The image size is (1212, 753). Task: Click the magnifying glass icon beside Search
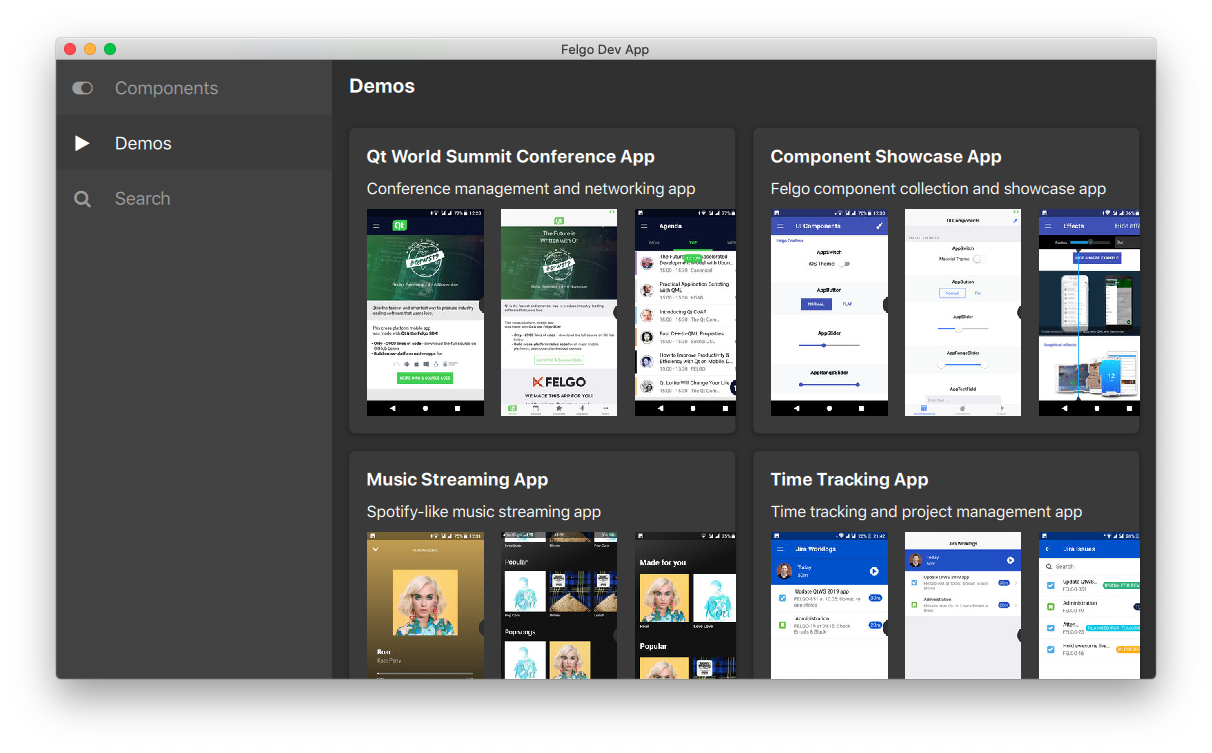tap(82, 198)
